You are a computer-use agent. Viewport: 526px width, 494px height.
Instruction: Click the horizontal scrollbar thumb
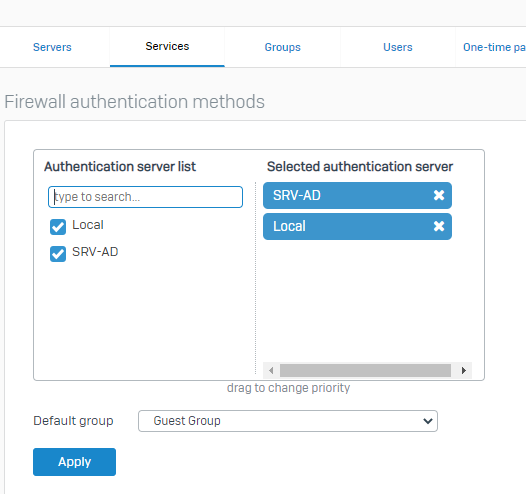coord(365,371)
